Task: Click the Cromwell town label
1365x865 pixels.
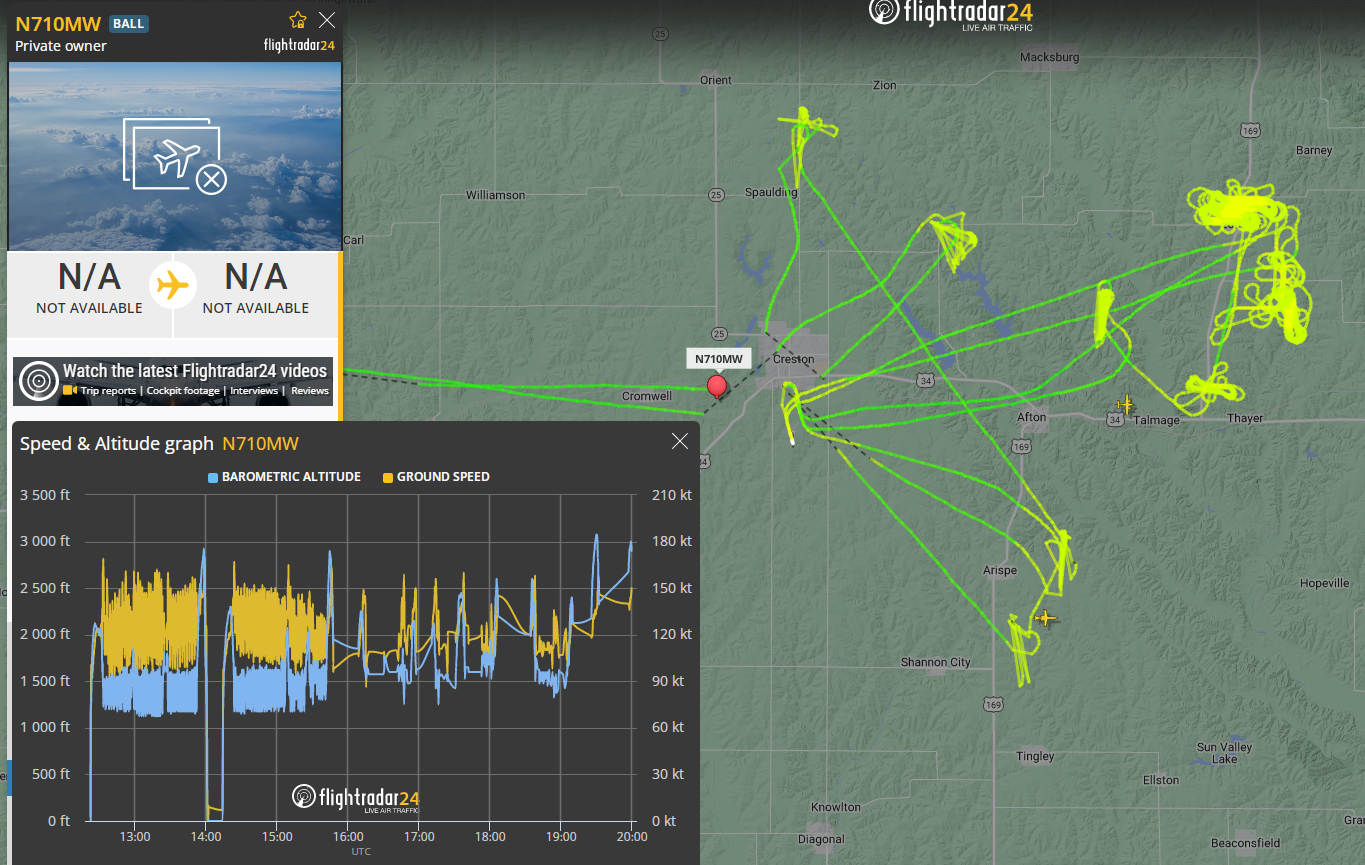Action: (x=647, y=396)
